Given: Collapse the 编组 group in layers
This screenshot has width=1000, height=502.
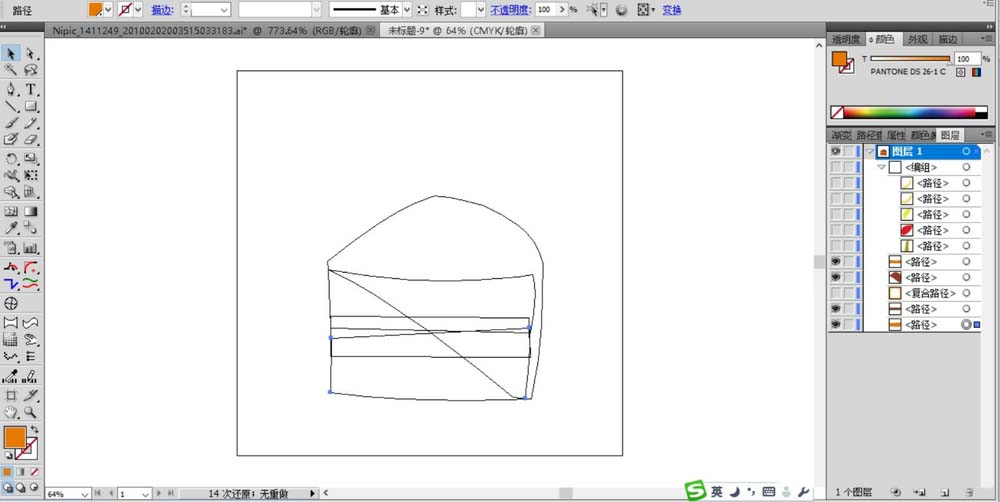Looking at the screenshot, I should click(881, 167).
